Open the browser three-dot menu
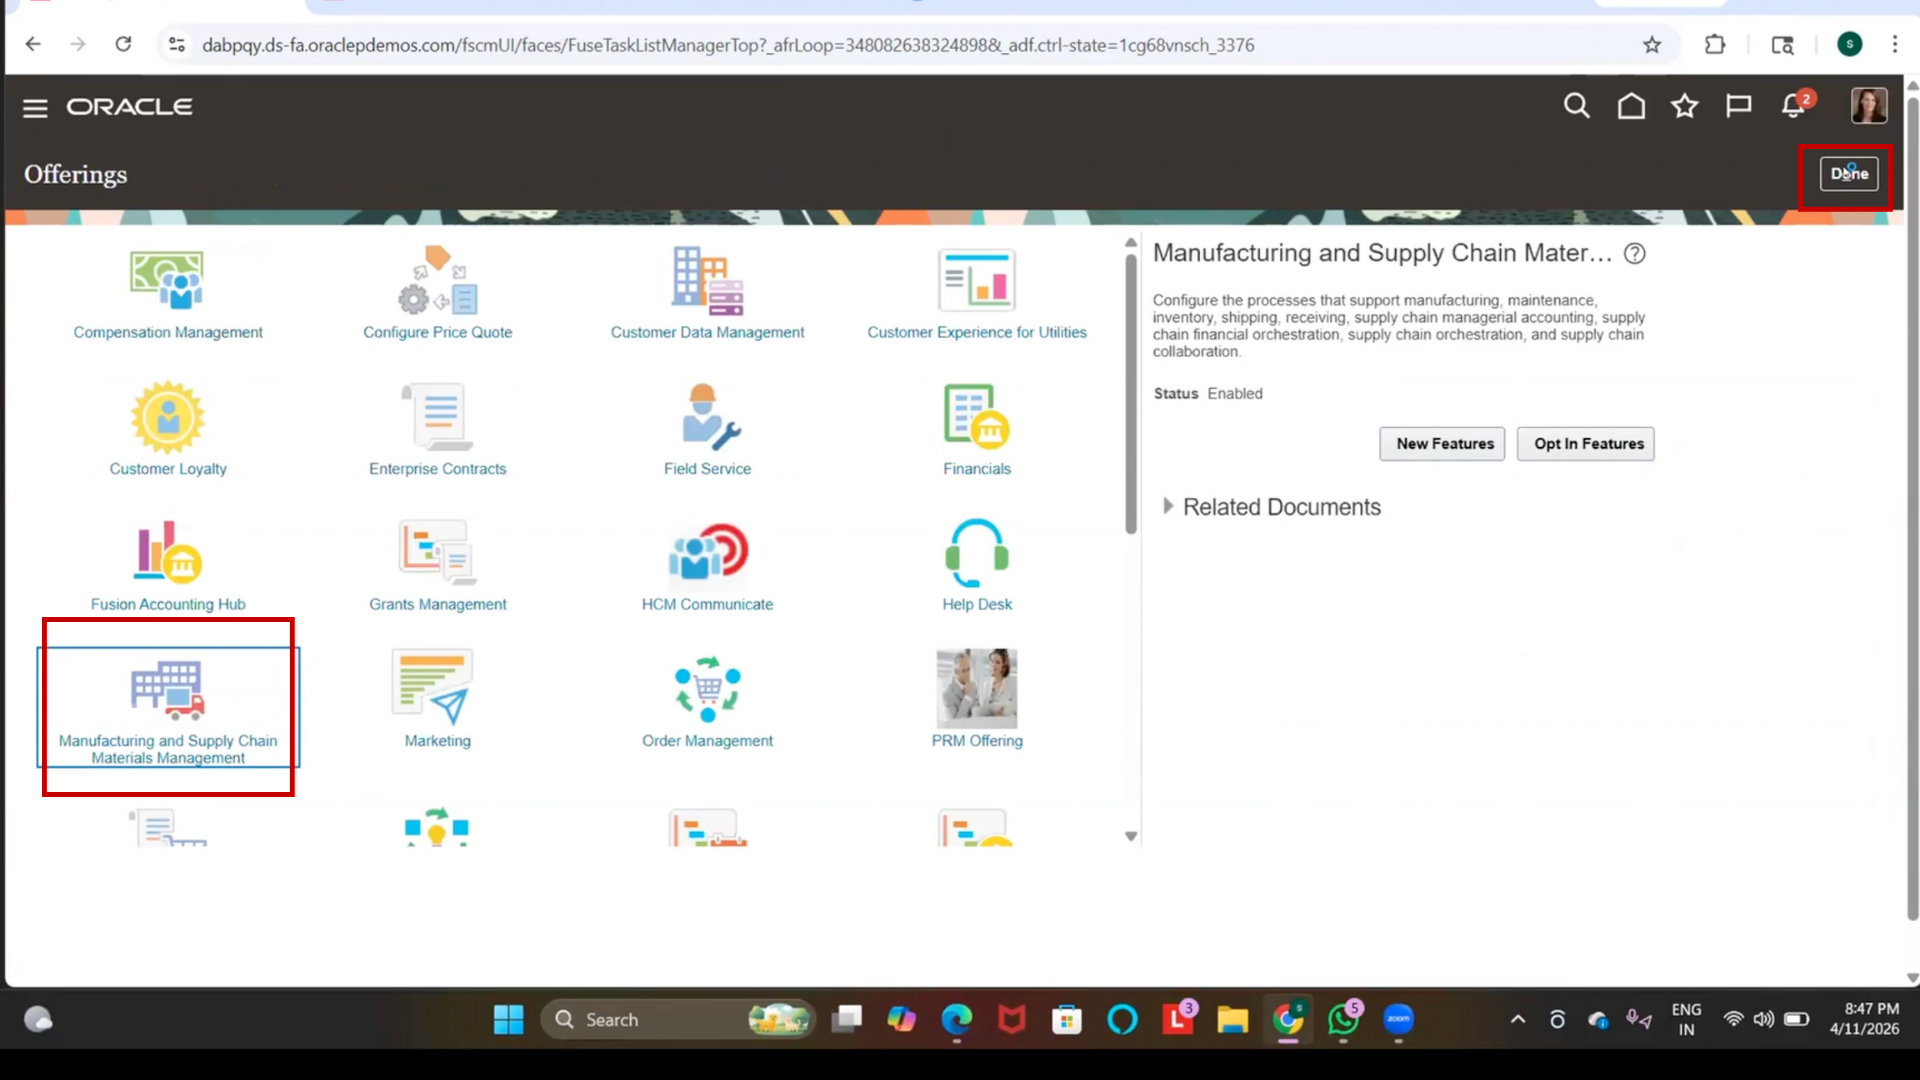 click(x=1895, y=44)
